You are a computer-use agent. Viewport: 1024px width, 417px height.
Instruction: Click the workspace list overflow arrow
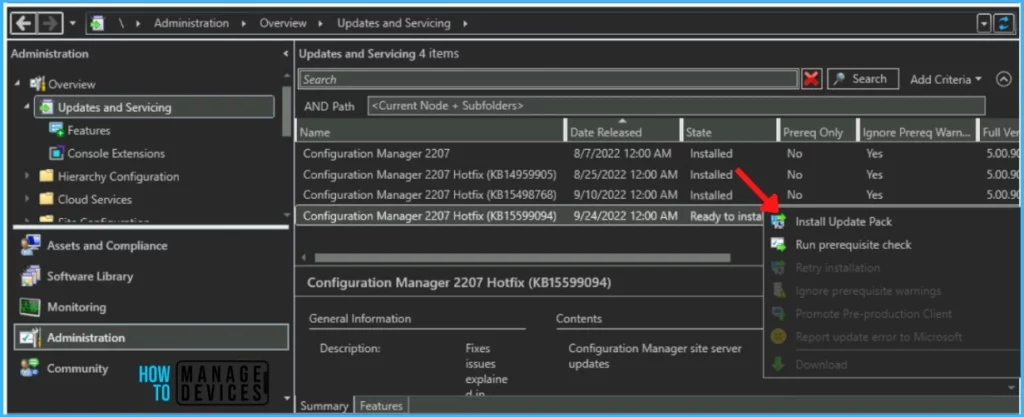[285, 397]
